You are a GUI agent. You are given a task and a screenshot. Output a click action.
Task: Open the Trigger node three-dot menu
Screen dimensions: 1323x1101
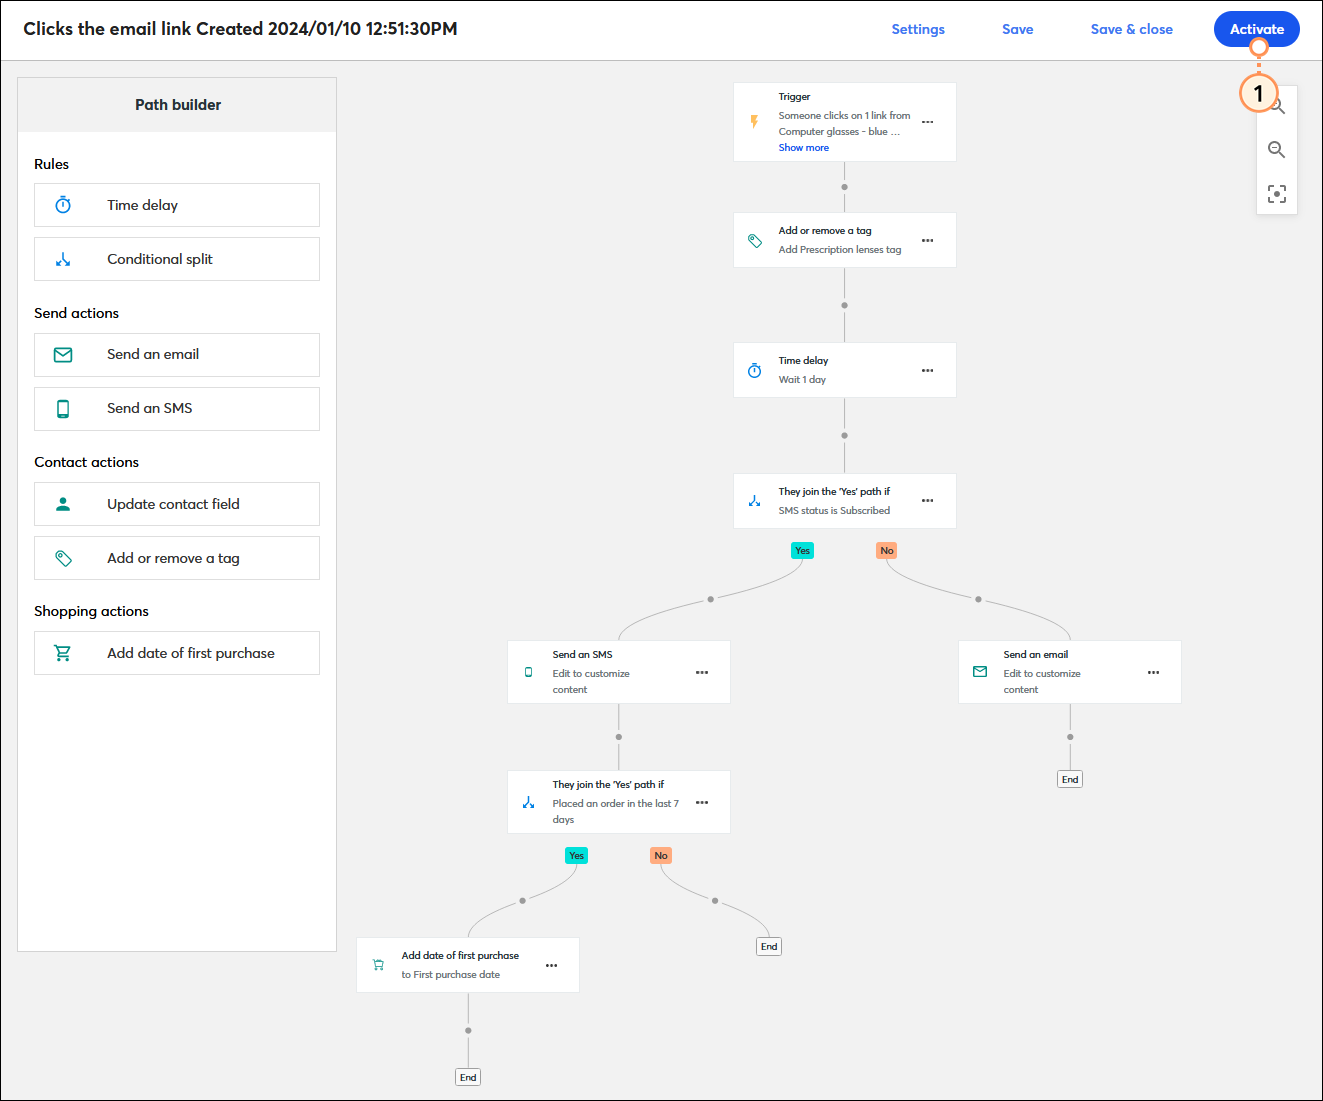pos(927,122)
